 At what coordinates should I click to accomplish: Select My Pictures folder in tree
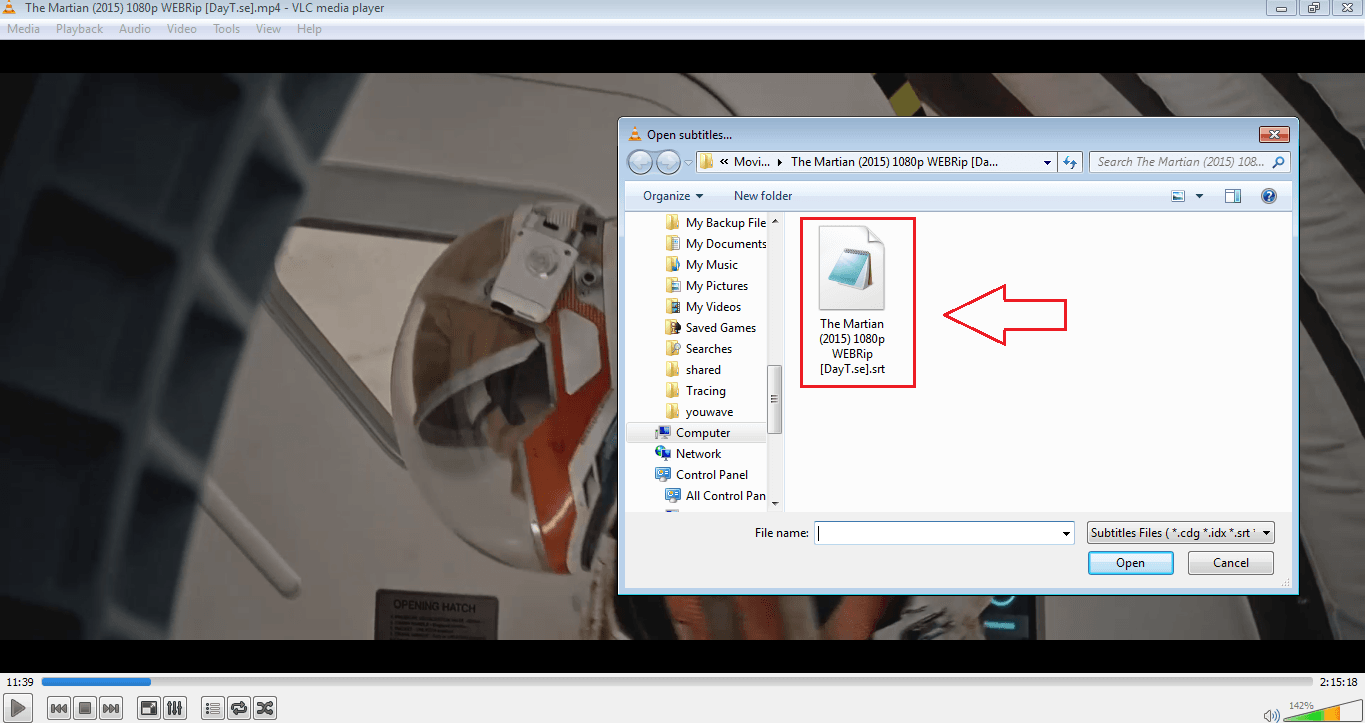coord(706,286)
